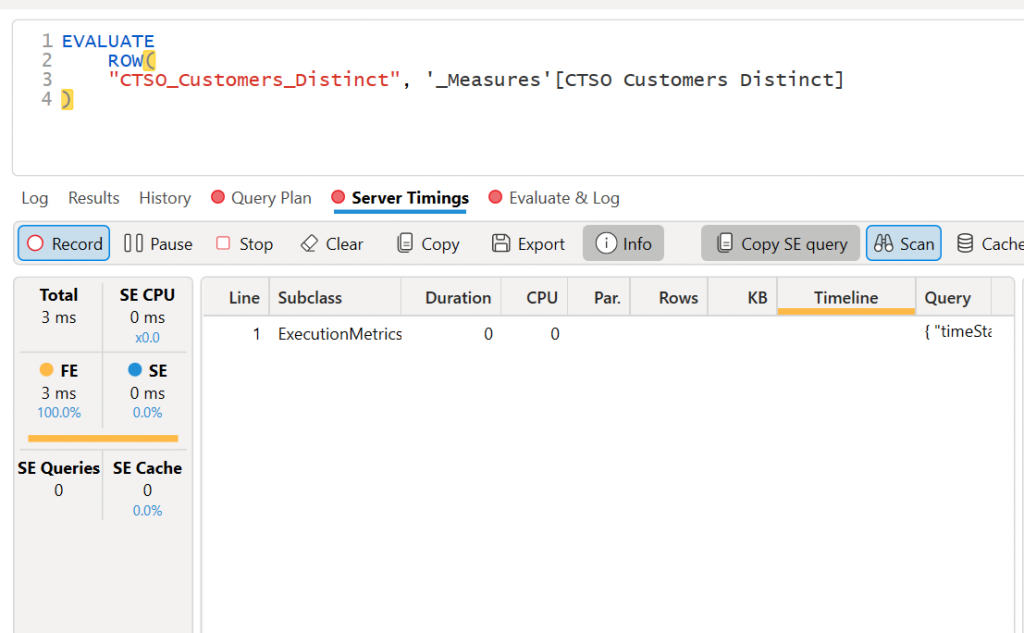Copy the server timings results
Viewport: 1024px width, 633px height.
(428, 244)
